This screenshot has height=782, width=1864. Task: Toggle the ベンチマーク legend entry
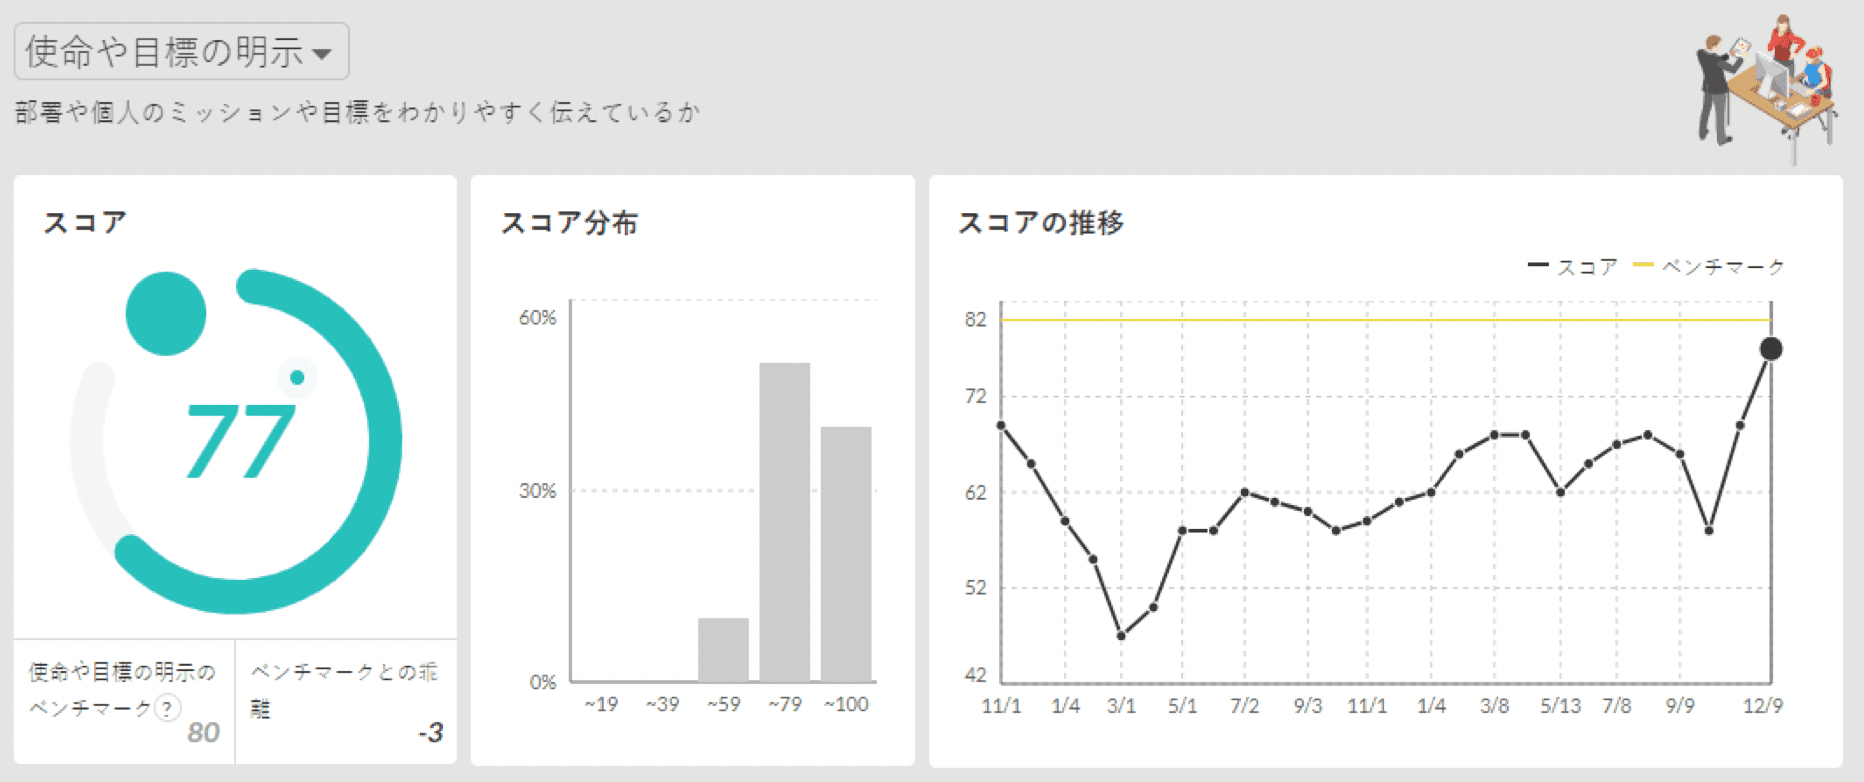coord(1708,267)
